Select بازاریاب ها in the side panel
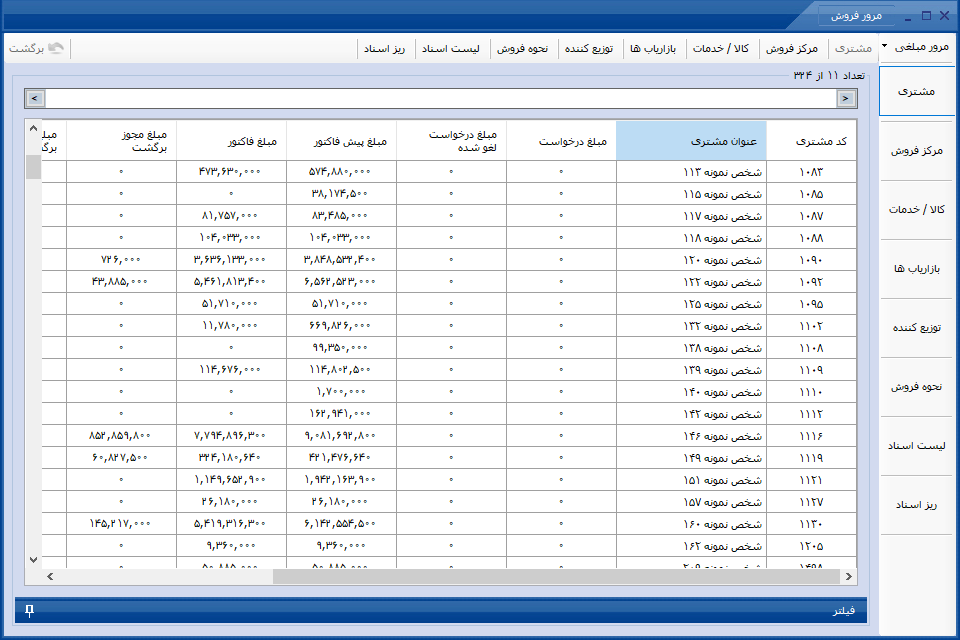960x640 pixels. click(917, 269)
